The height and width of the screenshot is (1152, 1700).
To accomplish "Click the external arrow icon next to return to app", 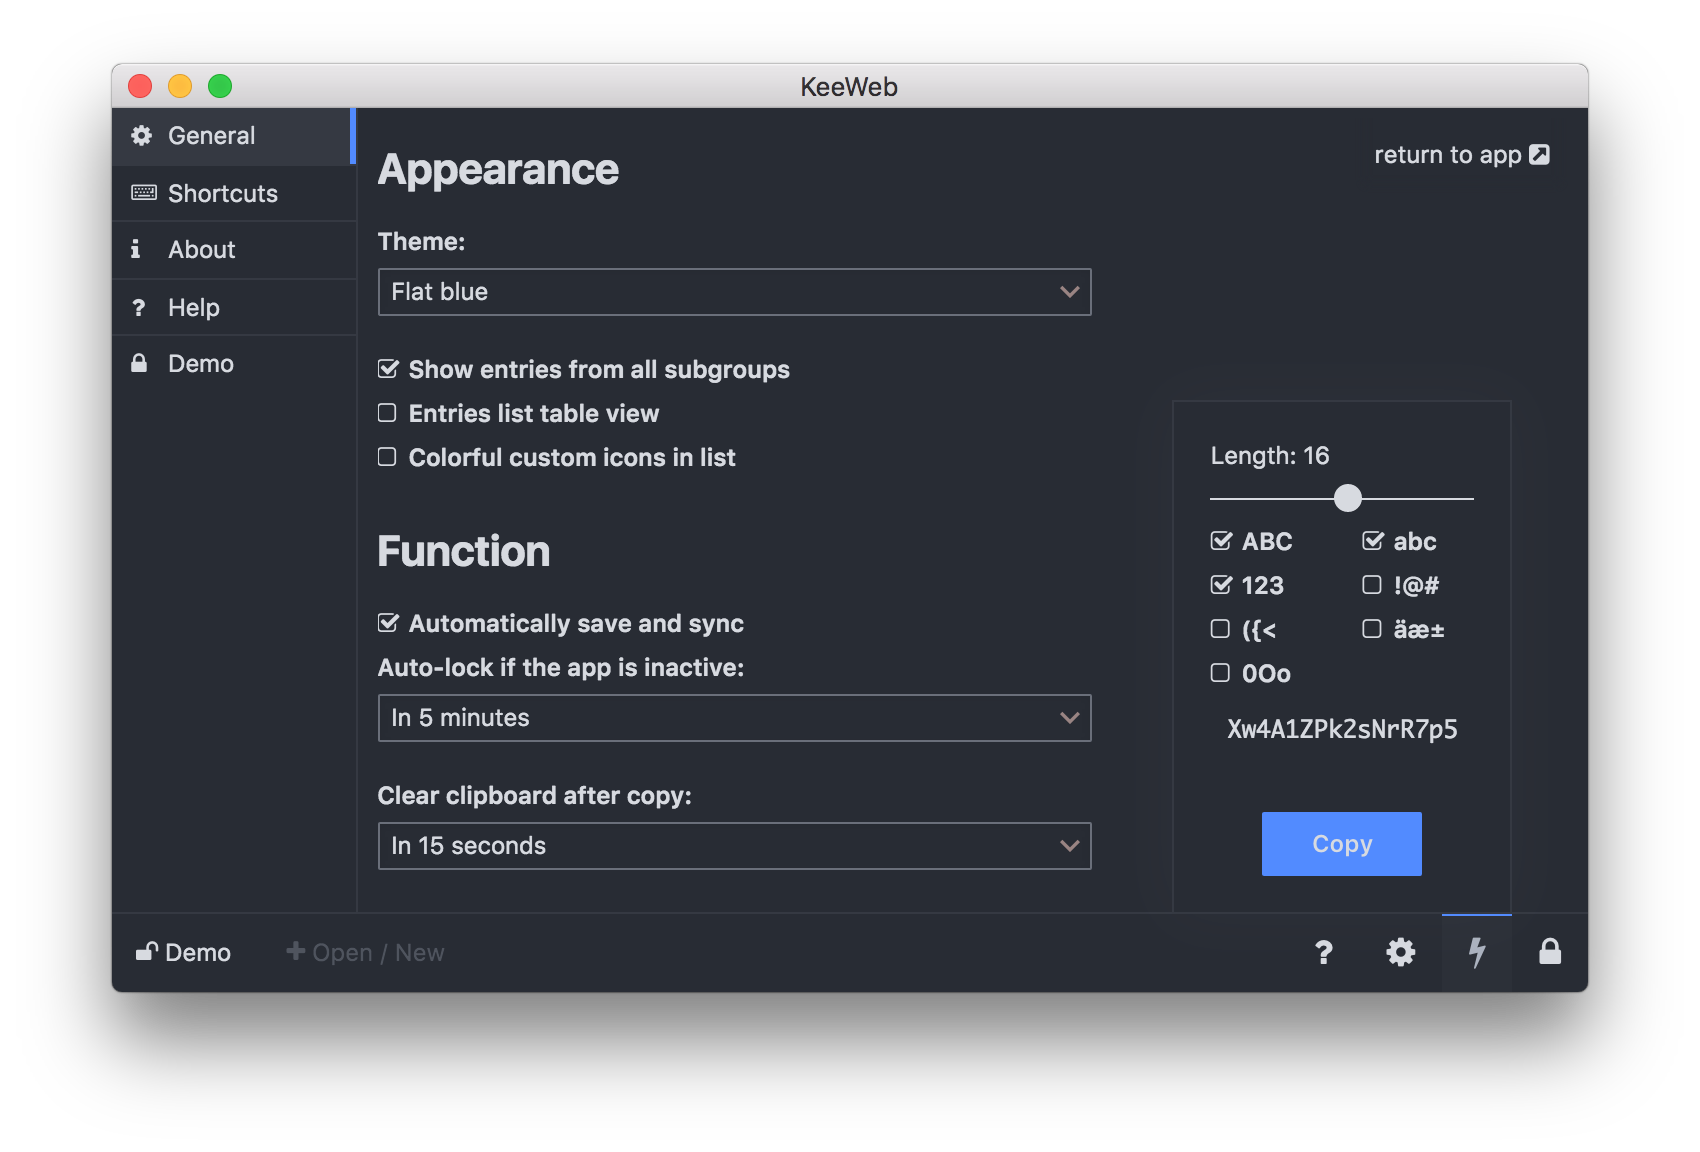I will point(1540,154).
